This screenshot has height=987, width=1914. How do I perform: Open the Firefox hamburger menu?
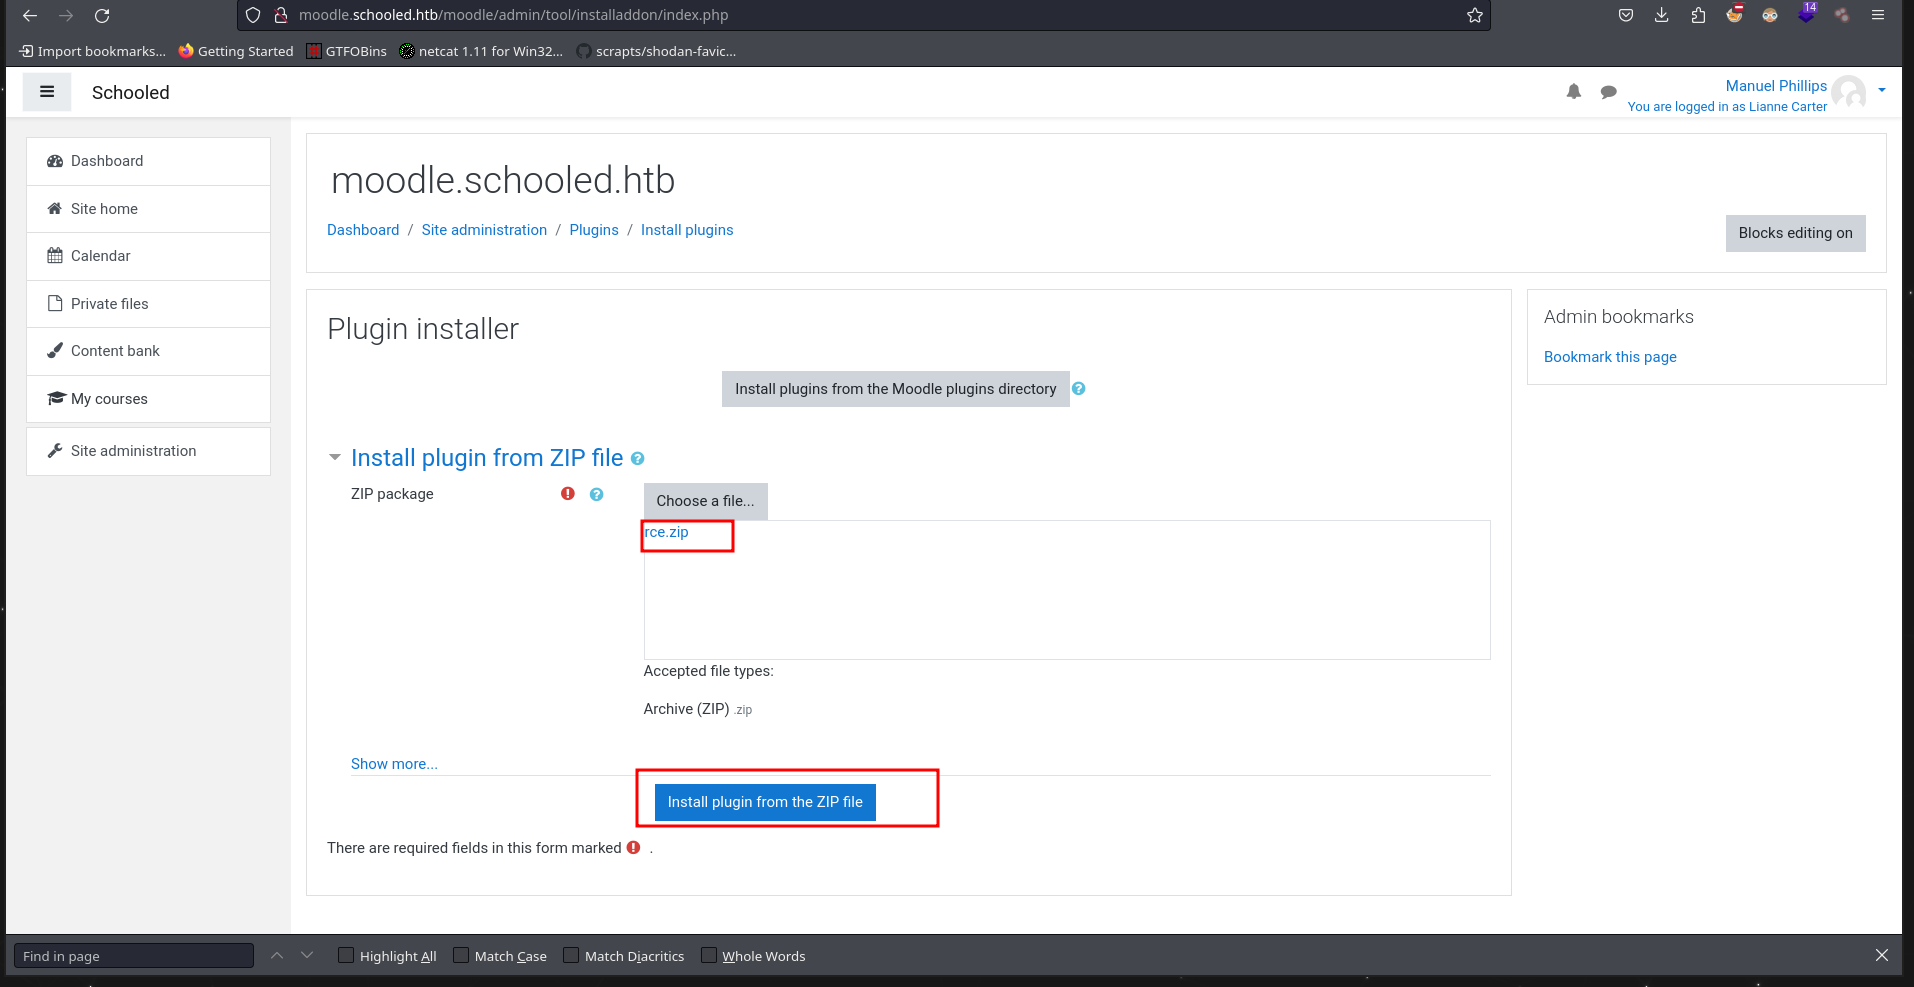click(x=1878, y=15)
